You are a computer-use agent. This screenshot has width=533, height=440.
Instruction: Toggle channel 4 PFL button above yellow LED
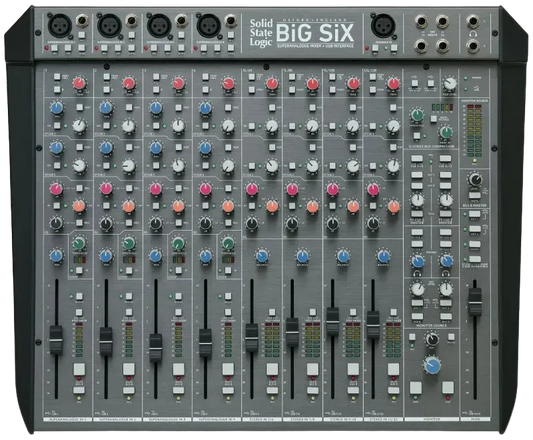pos(228,390)
